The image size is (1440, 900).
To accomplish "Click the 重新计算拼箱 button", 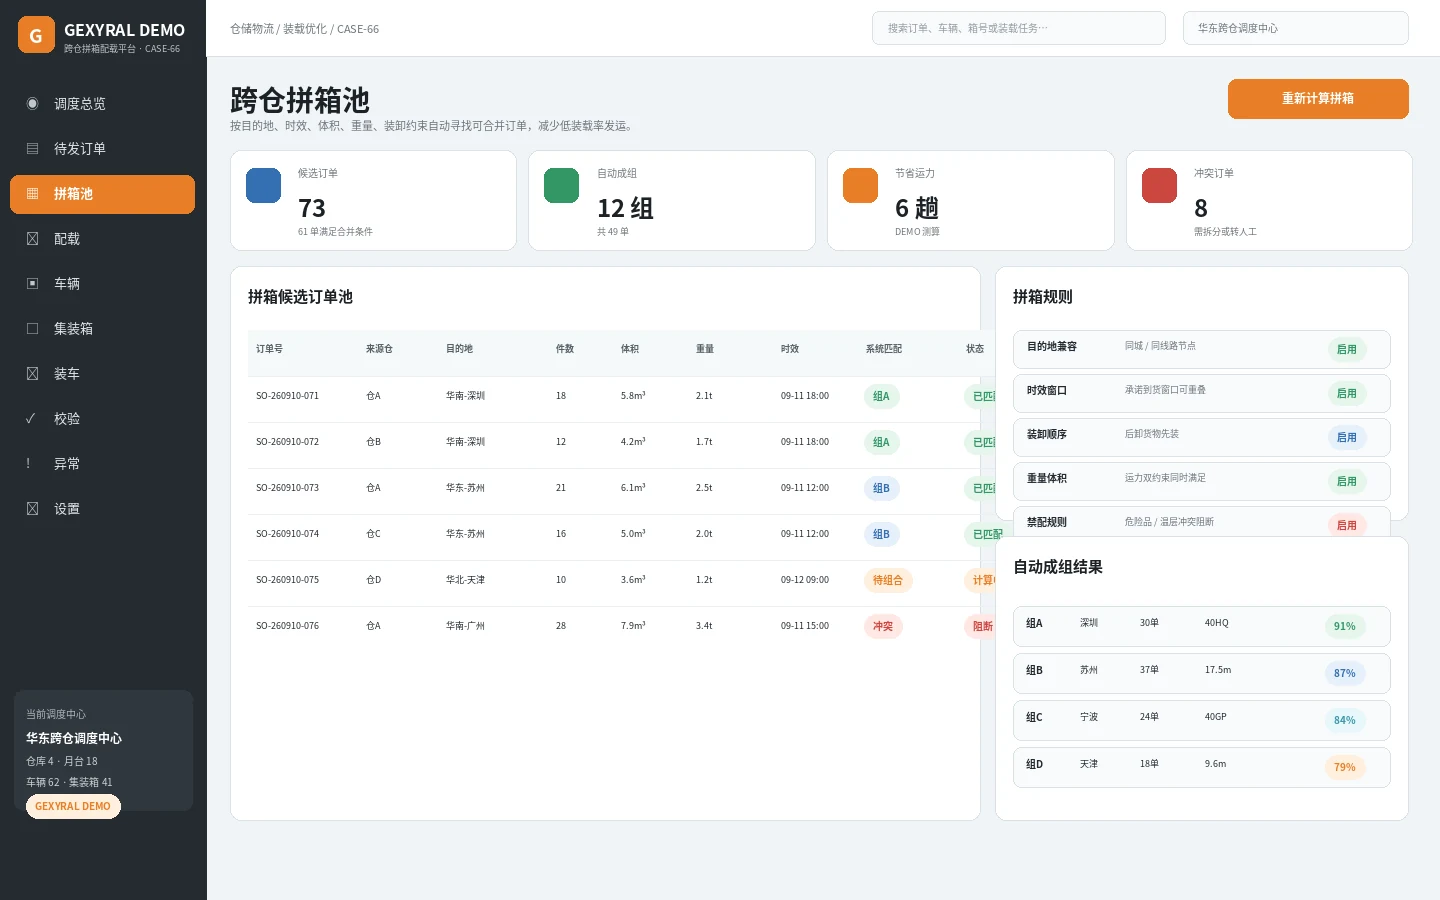I will pyautogui.click(x=1318, y=99).
